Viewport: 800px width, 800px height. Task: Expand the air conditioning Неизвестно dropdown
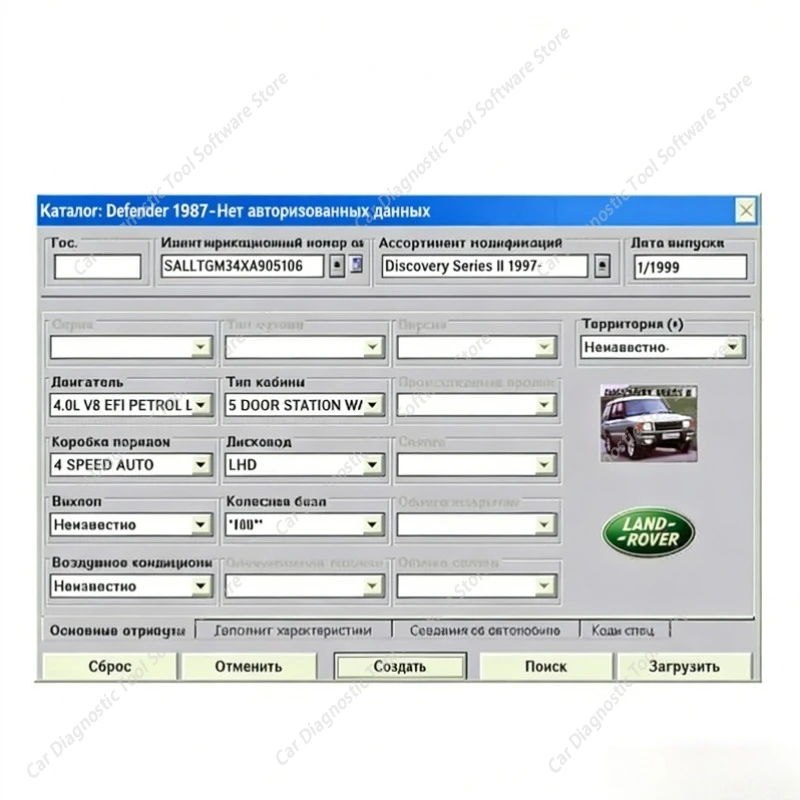pyautogui.click(x=201, y=586)
